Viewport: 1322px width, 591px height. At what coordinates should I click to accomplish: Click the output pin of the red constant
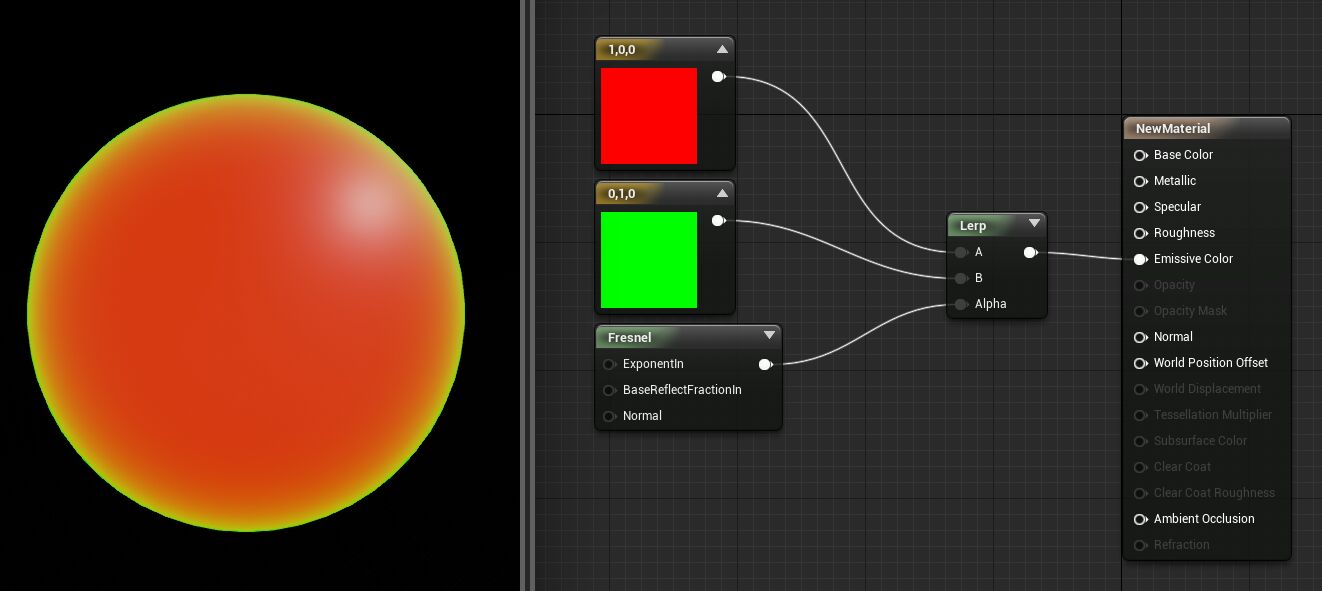pos(717,75)
